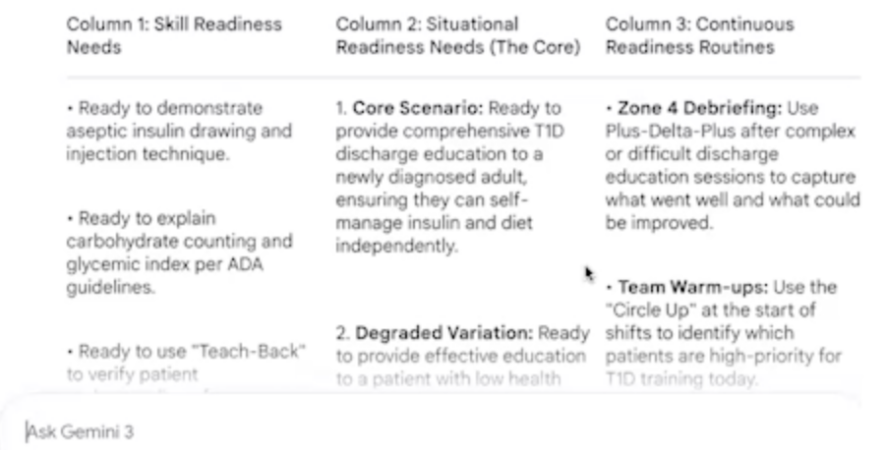Viewport: 887px width, 450px height.
Task: Click the word "guidelines" in column one
Action: [x=109, y=287]
